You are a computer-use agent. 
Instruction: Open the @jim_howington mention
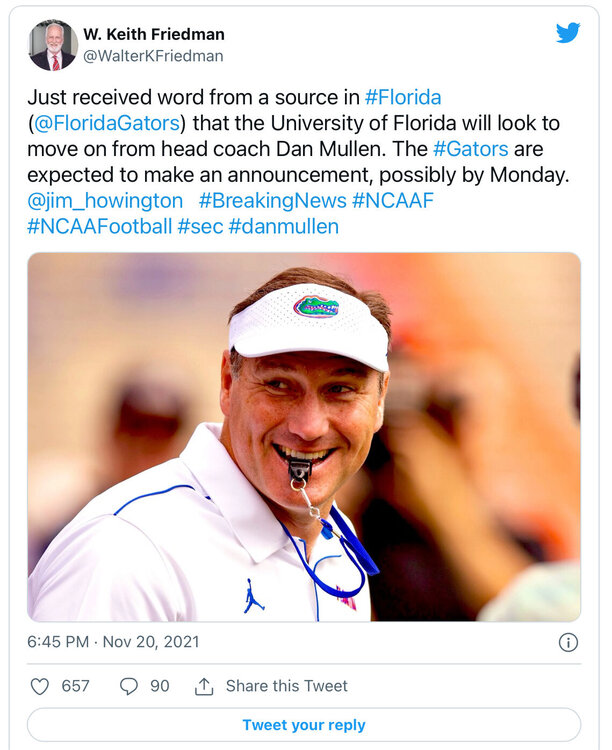coord(105,200)
